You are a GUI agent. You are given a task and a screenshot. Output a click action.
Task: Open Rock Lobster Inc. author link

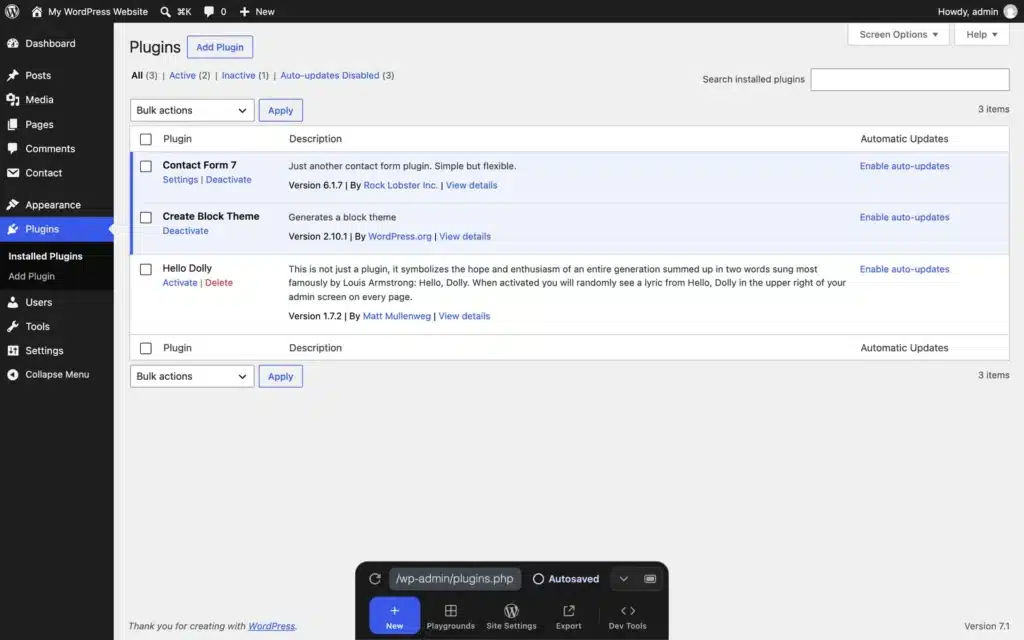click(x=400, y=185)
